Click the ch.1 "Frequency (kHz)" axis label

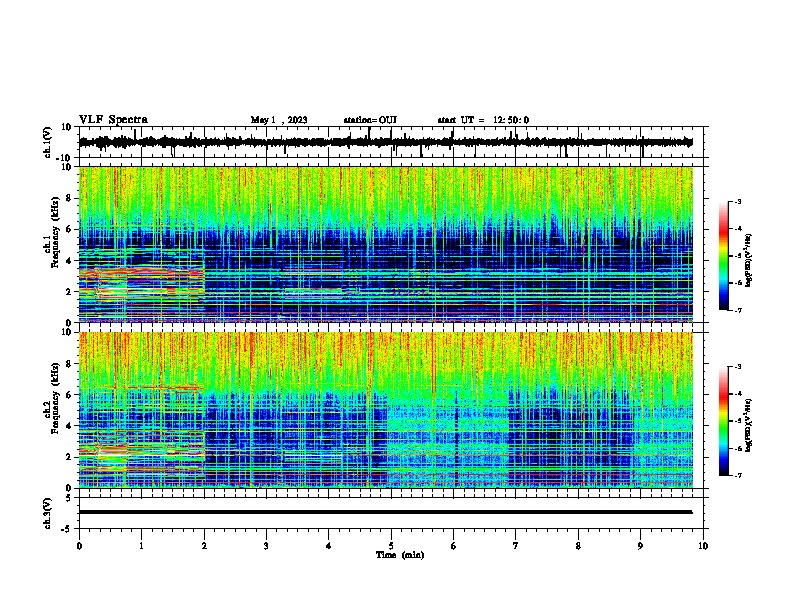[x=55, y=232]
